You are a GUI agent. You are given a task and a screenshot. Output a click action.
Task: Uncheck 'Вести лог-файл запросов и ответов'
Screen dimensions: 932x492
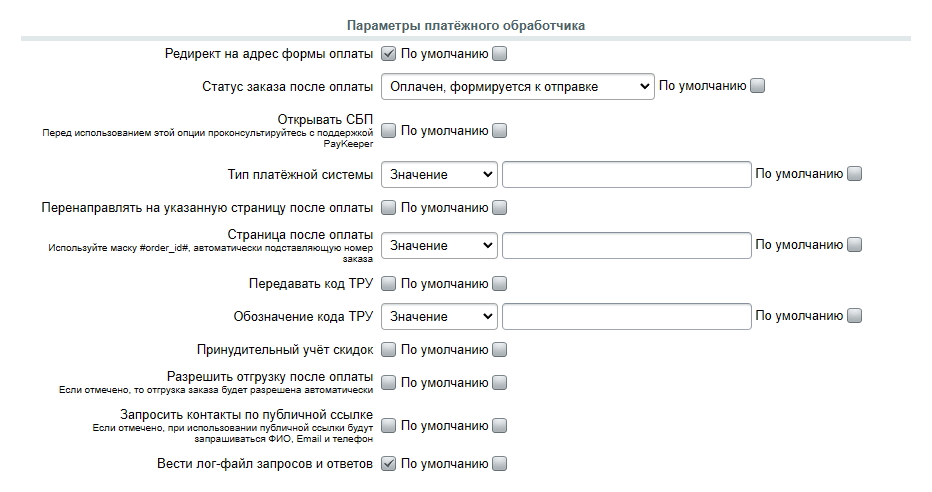(x=389, y=464)
